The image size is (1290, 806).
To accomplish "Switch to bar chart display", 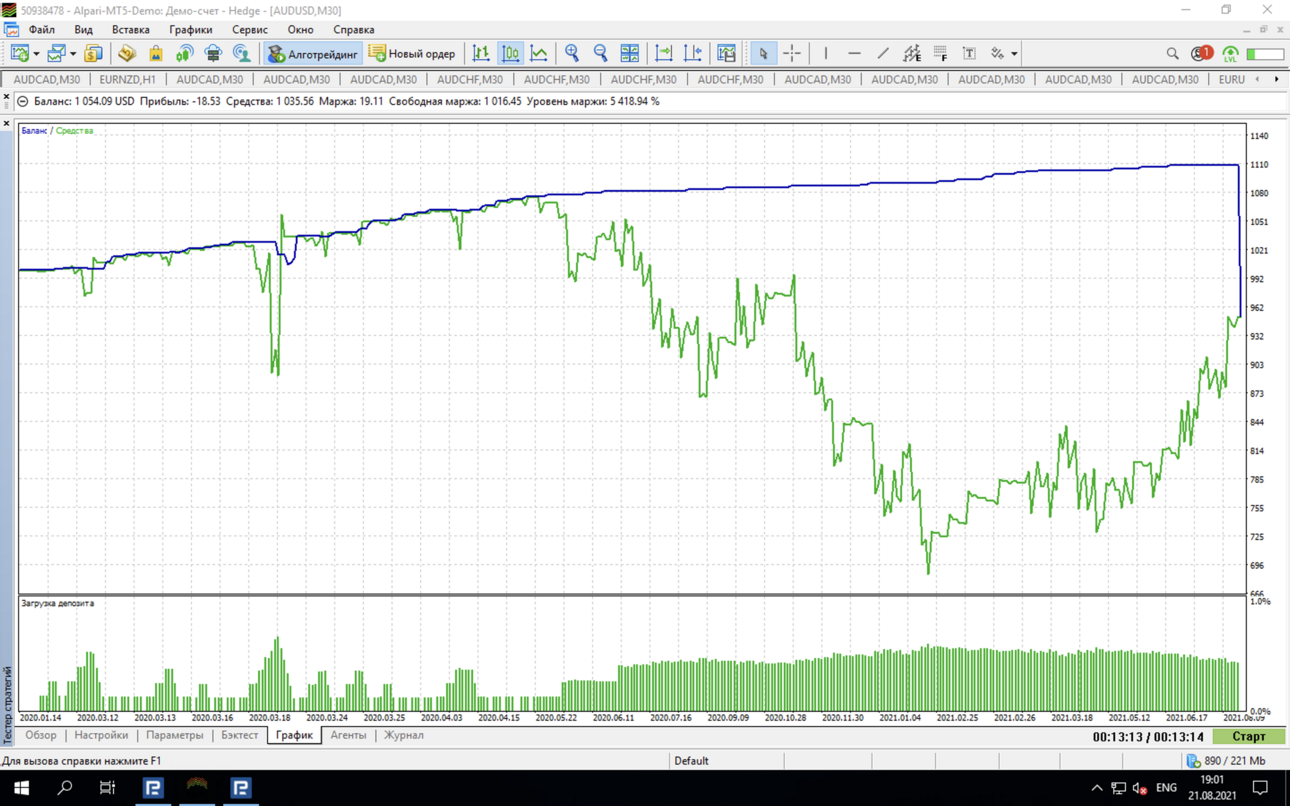I will pos(481,53).
